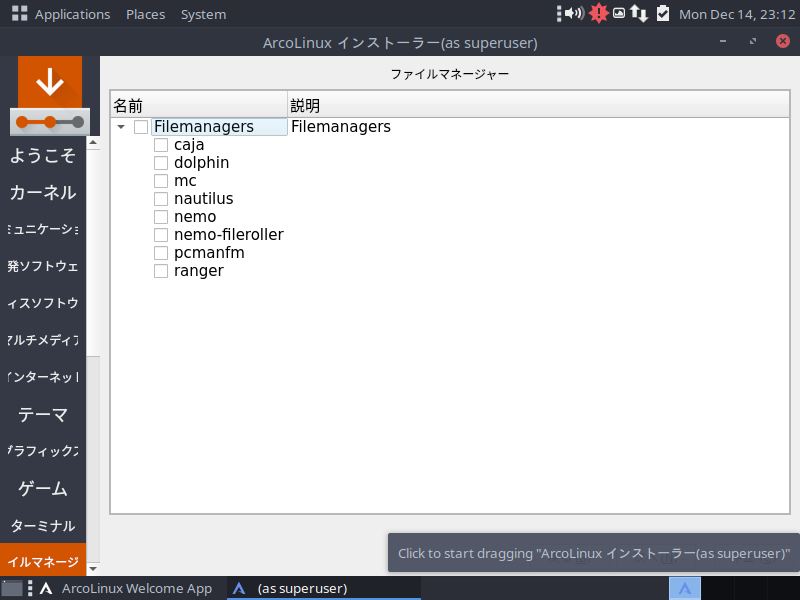The width and height of the screenshot is (800, 600).
Task: Check the ranger checkbox
Action: pos(161,271)
